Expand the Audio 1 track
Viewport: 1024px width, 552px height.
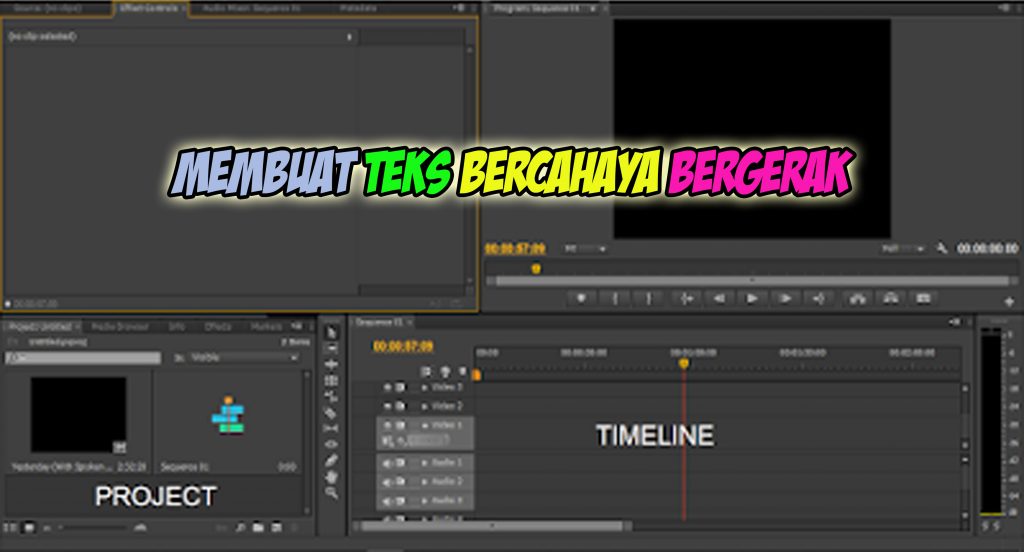click(424, 463)
